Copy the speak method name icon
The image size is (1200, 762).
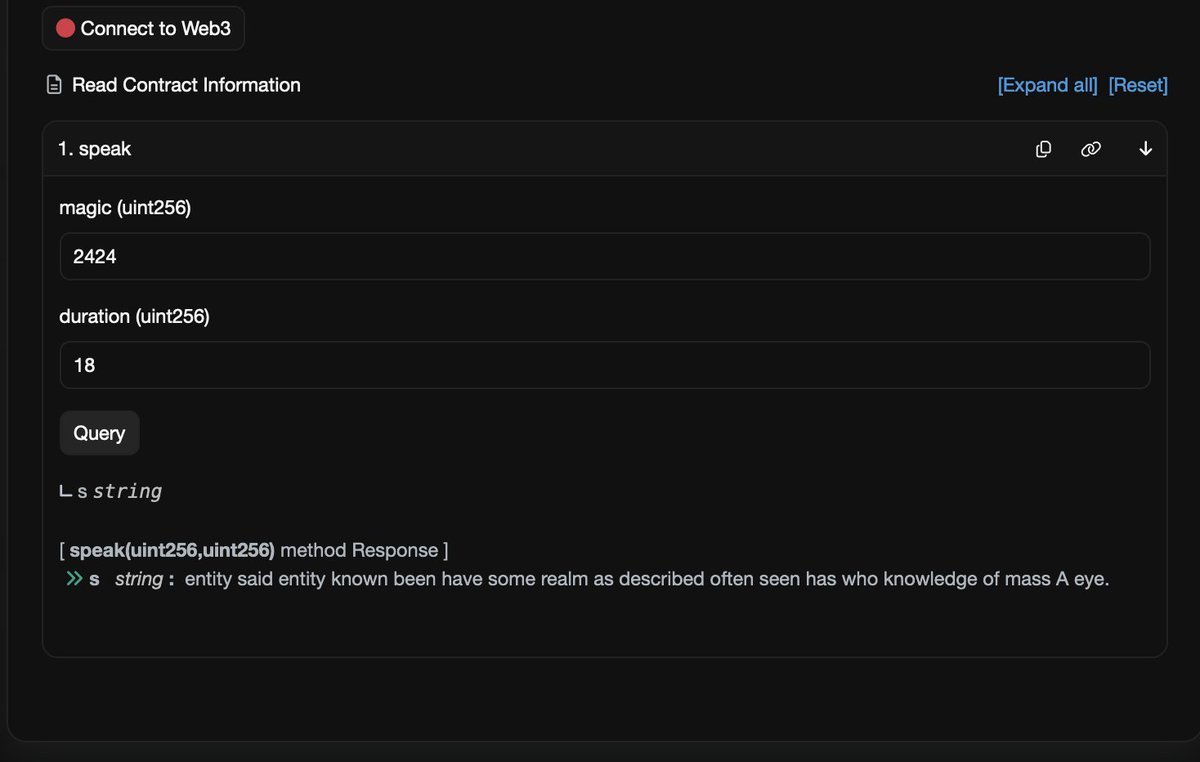[x=1043, y=149]
